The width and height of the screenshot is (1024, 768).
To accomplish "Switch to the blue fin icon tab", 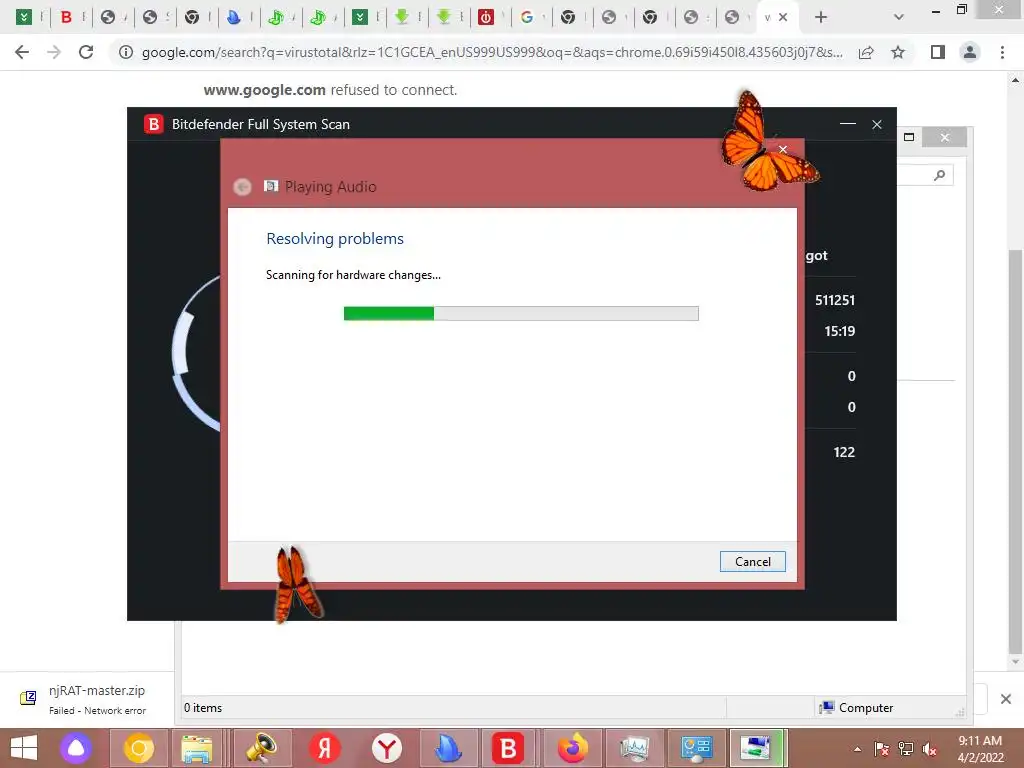I will [x=233, y=18].
